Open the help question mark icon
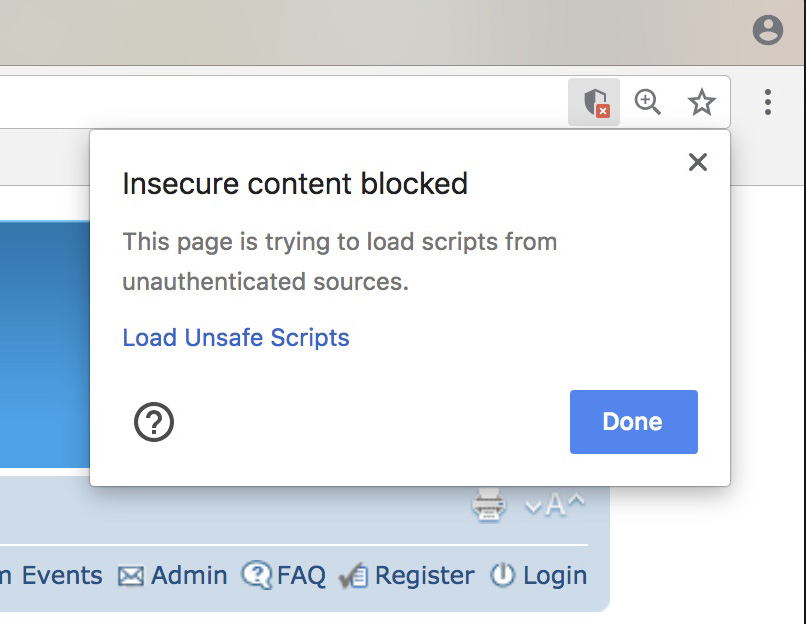Image resolution: width=806 pixels, height=624 pixels. pos(154,422)
